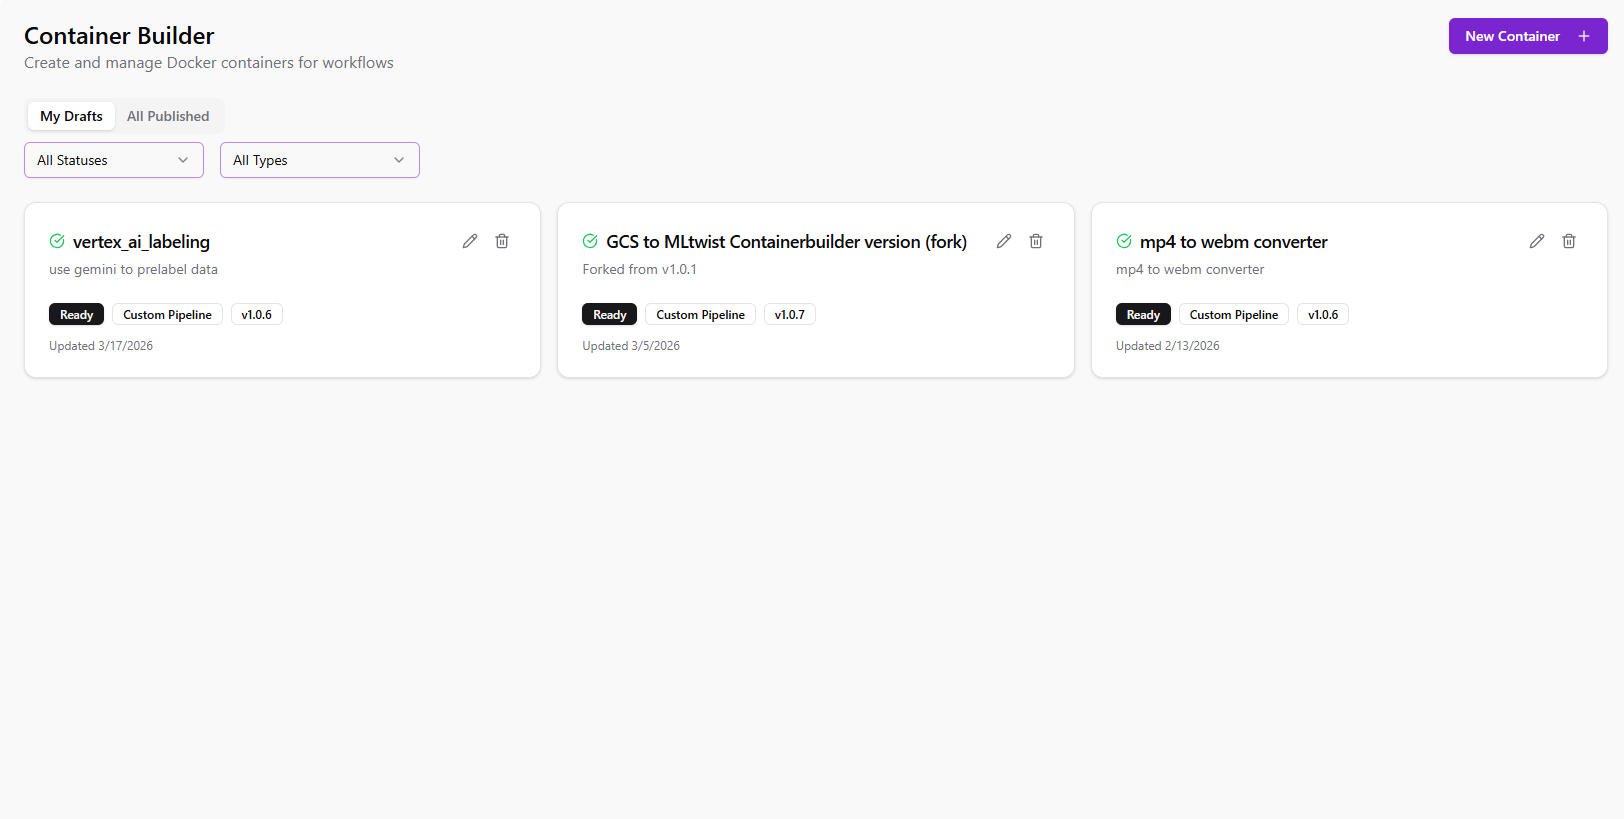Click Custom Pipeline tag on mp4 converter card

(1233, 315)
